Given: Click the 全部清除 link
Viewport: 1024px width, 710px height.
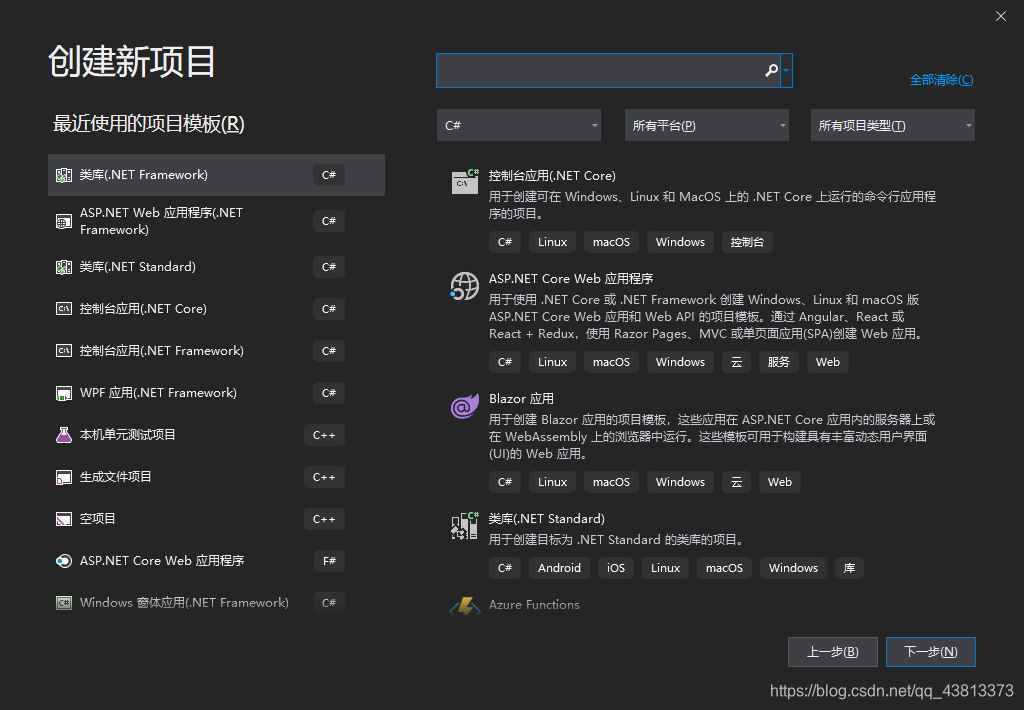Looking at the screenshot, I should tap(940, 78).
